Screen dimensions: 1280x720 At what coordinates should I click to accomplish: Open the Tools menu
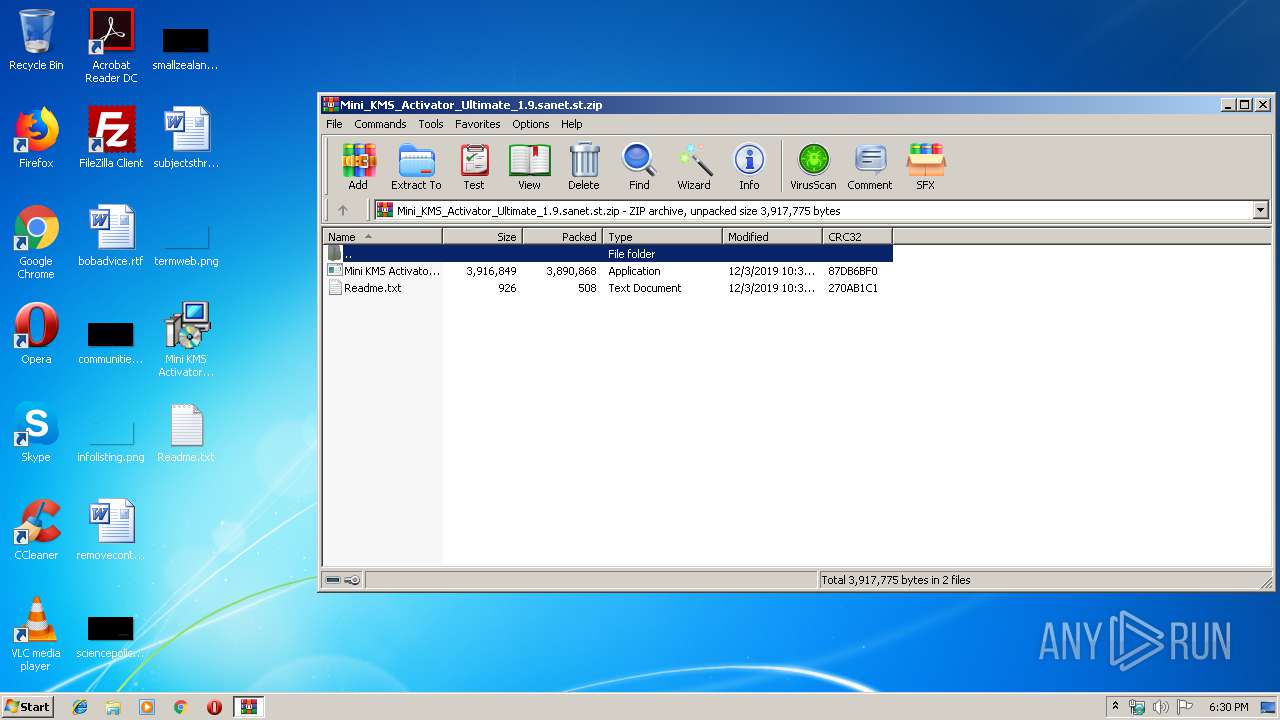(x=431, y=124)
